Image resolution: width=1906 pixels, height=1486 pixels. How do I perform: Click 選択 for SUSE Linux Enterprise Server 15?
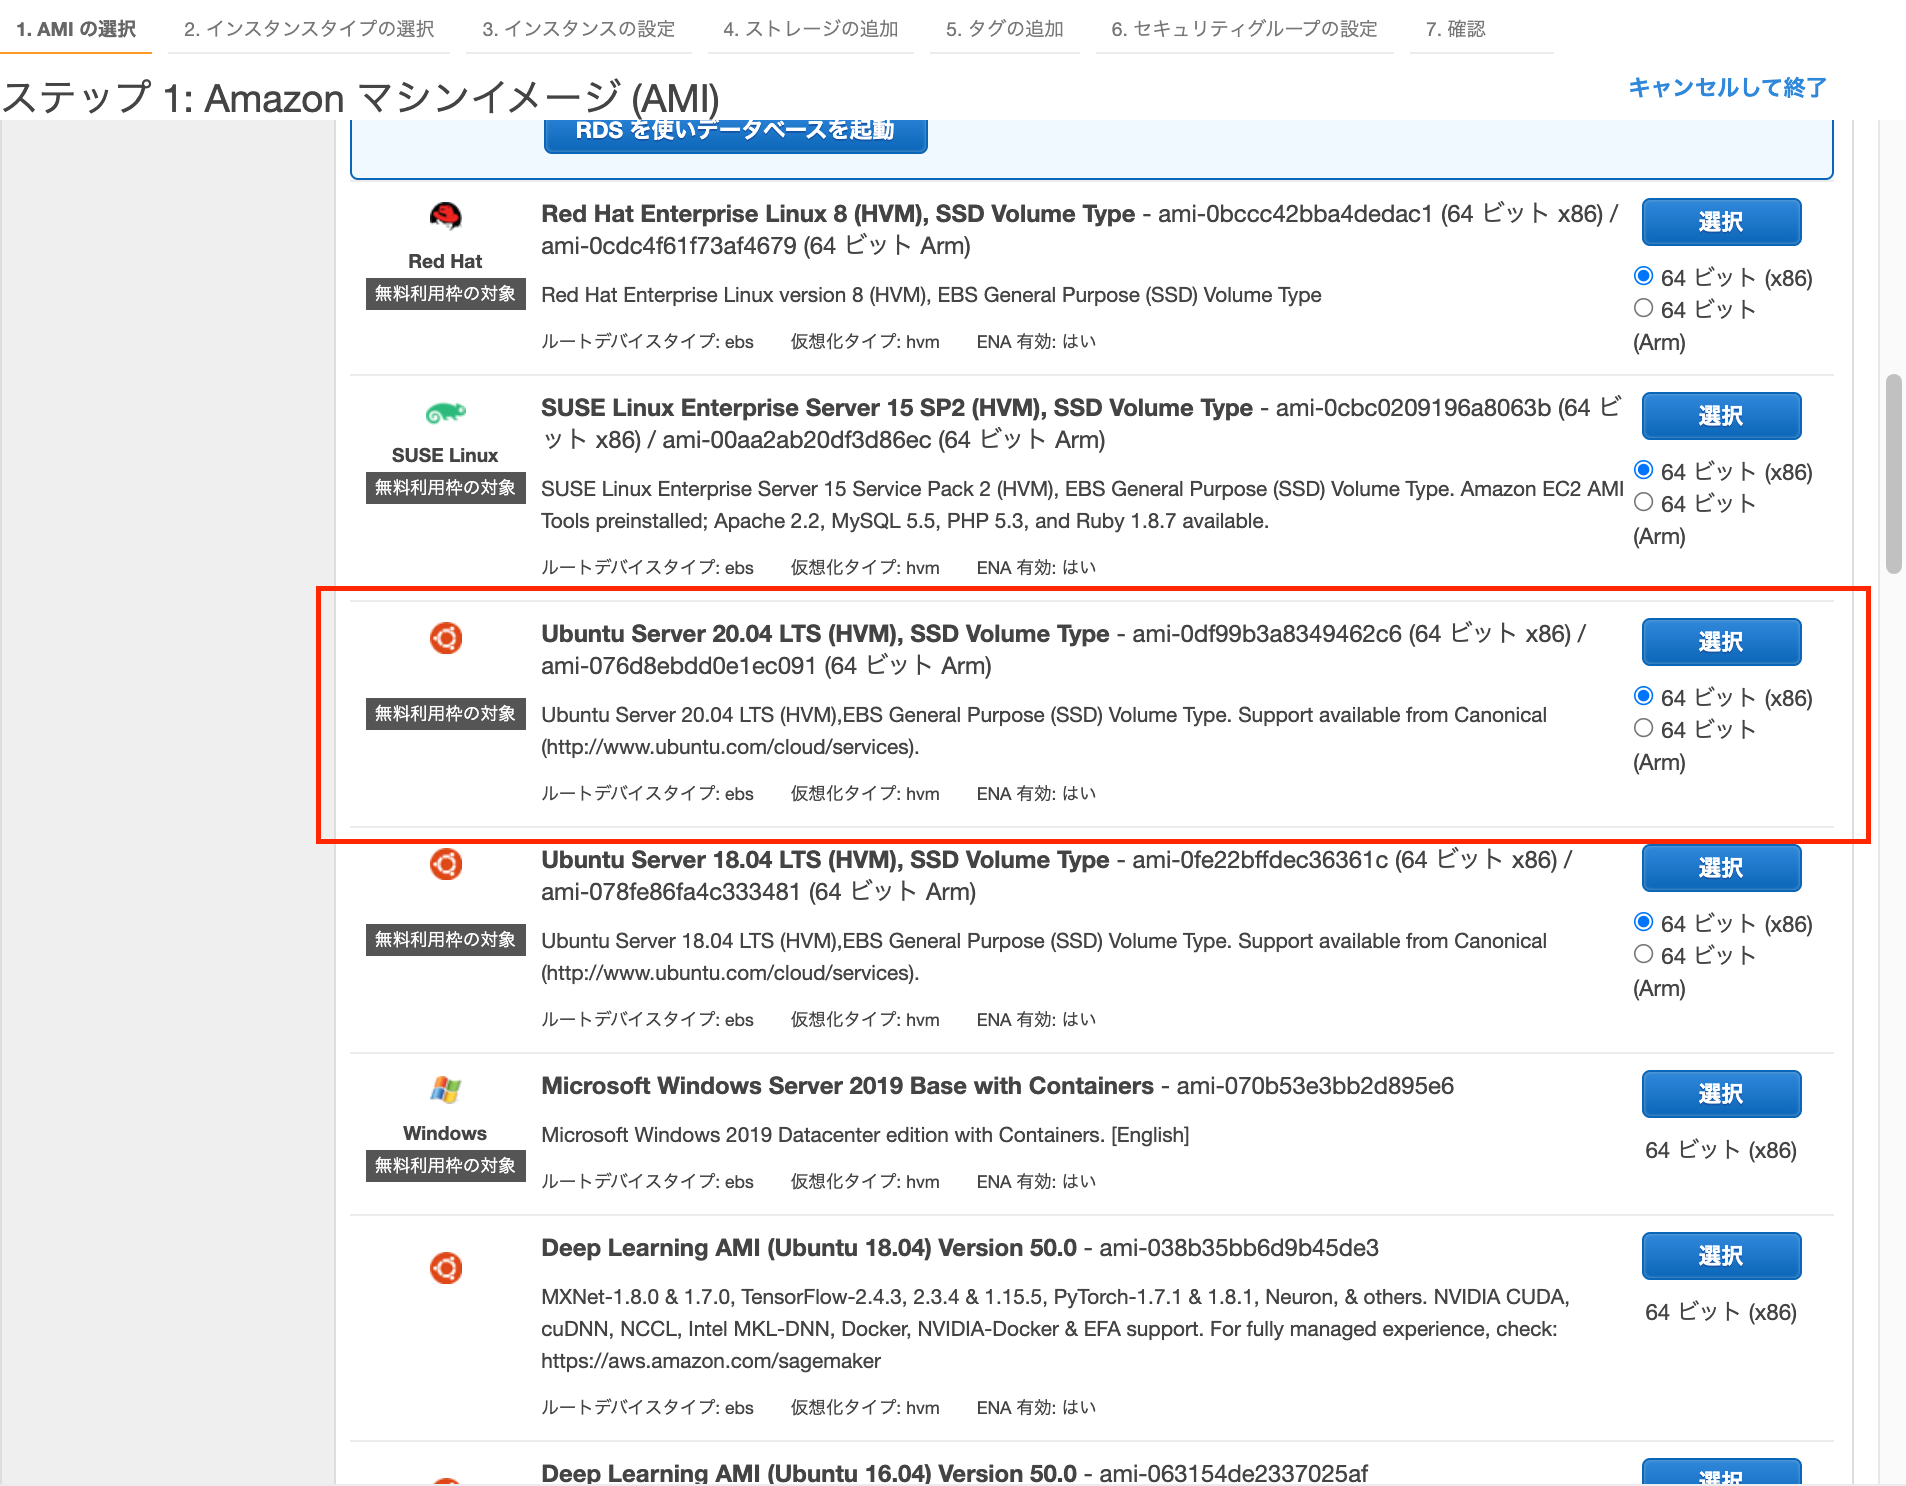[1721, 416]
